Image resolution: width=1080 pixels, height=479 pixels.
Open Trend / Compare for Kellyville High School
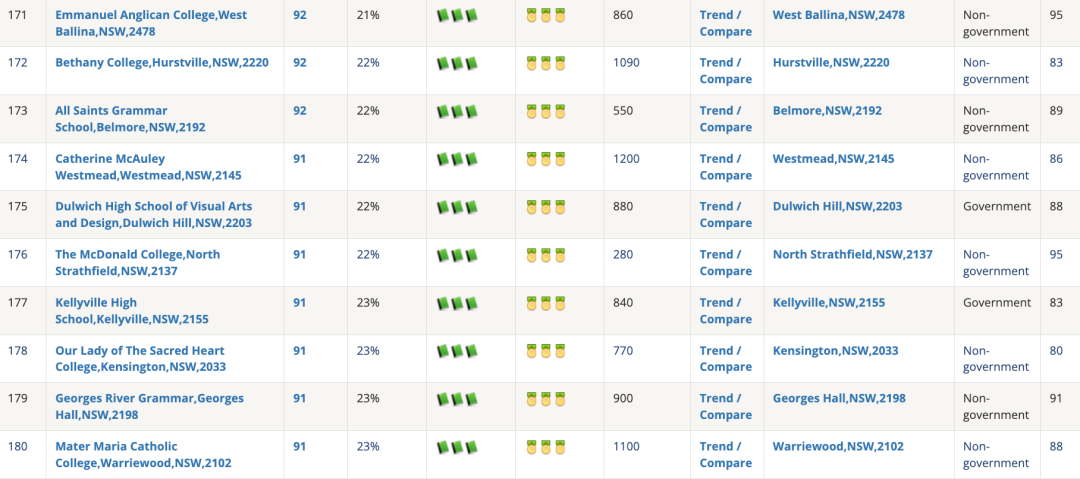[725, 311]
